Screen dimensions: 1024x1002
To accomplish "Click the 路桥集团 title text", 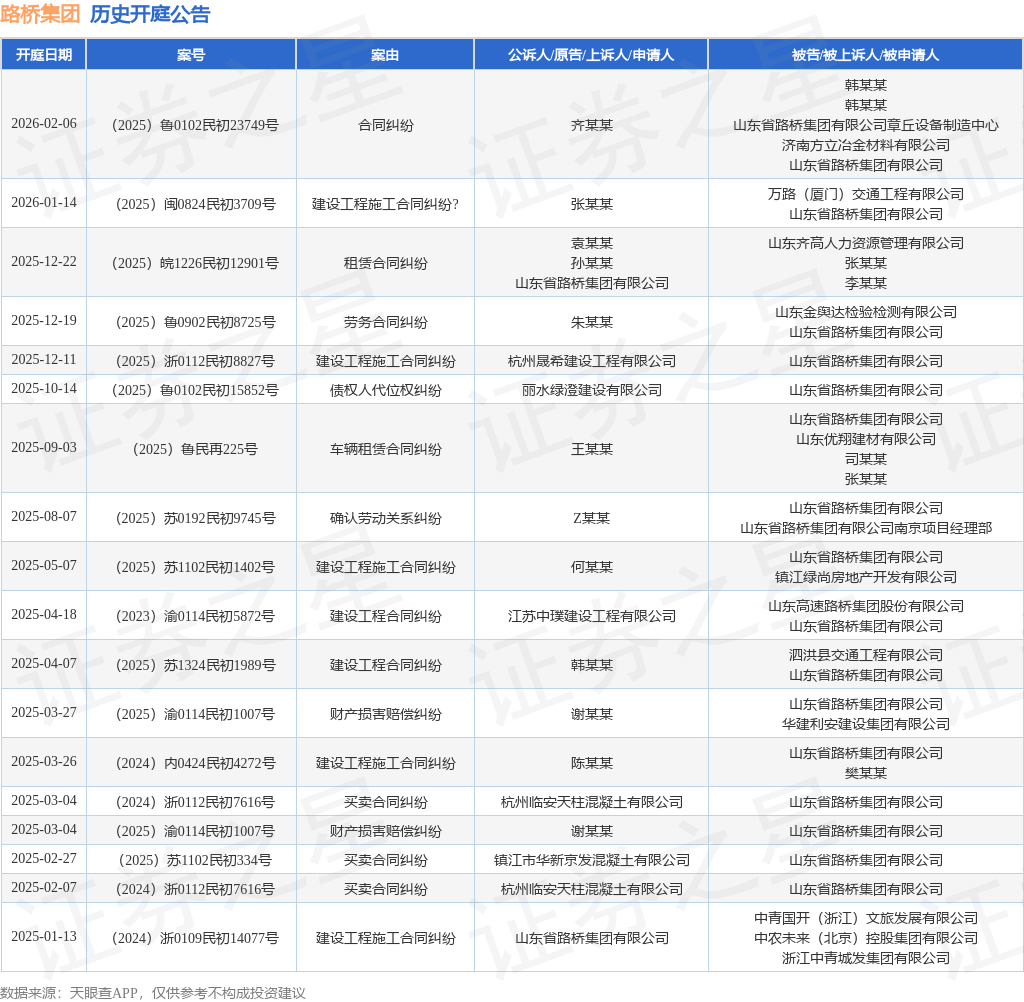I will (40, 14).
